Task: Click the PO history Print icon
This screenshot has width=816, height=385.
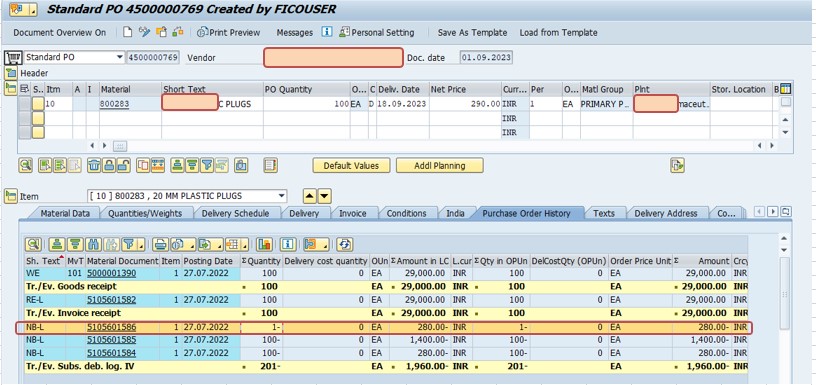Action: pos(160,244)
